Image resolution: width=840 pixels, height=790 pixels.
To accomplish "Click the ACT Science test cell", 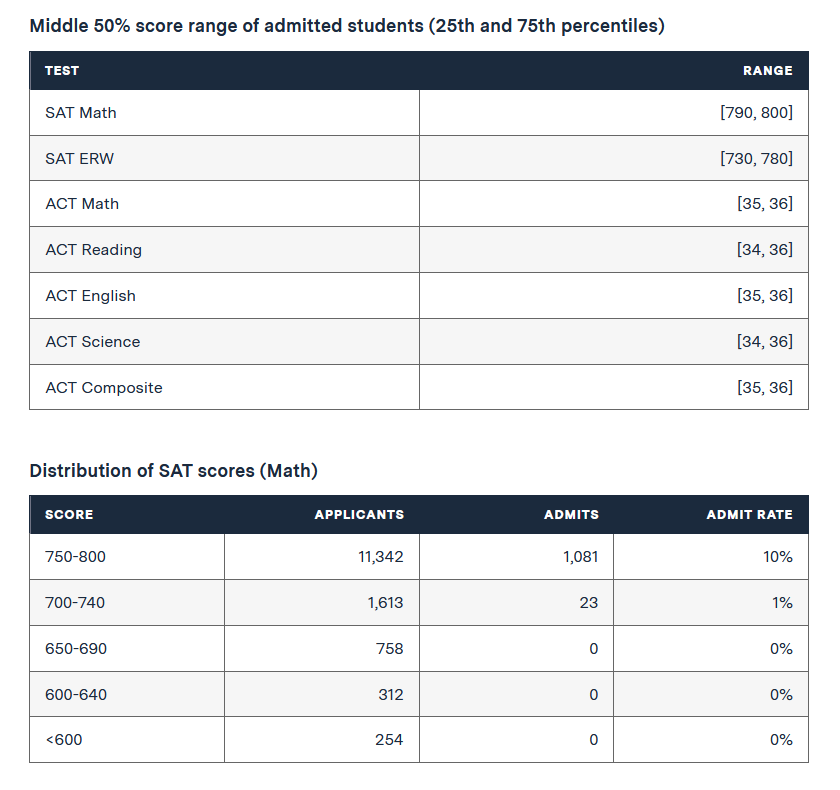I will pos(224,342).
